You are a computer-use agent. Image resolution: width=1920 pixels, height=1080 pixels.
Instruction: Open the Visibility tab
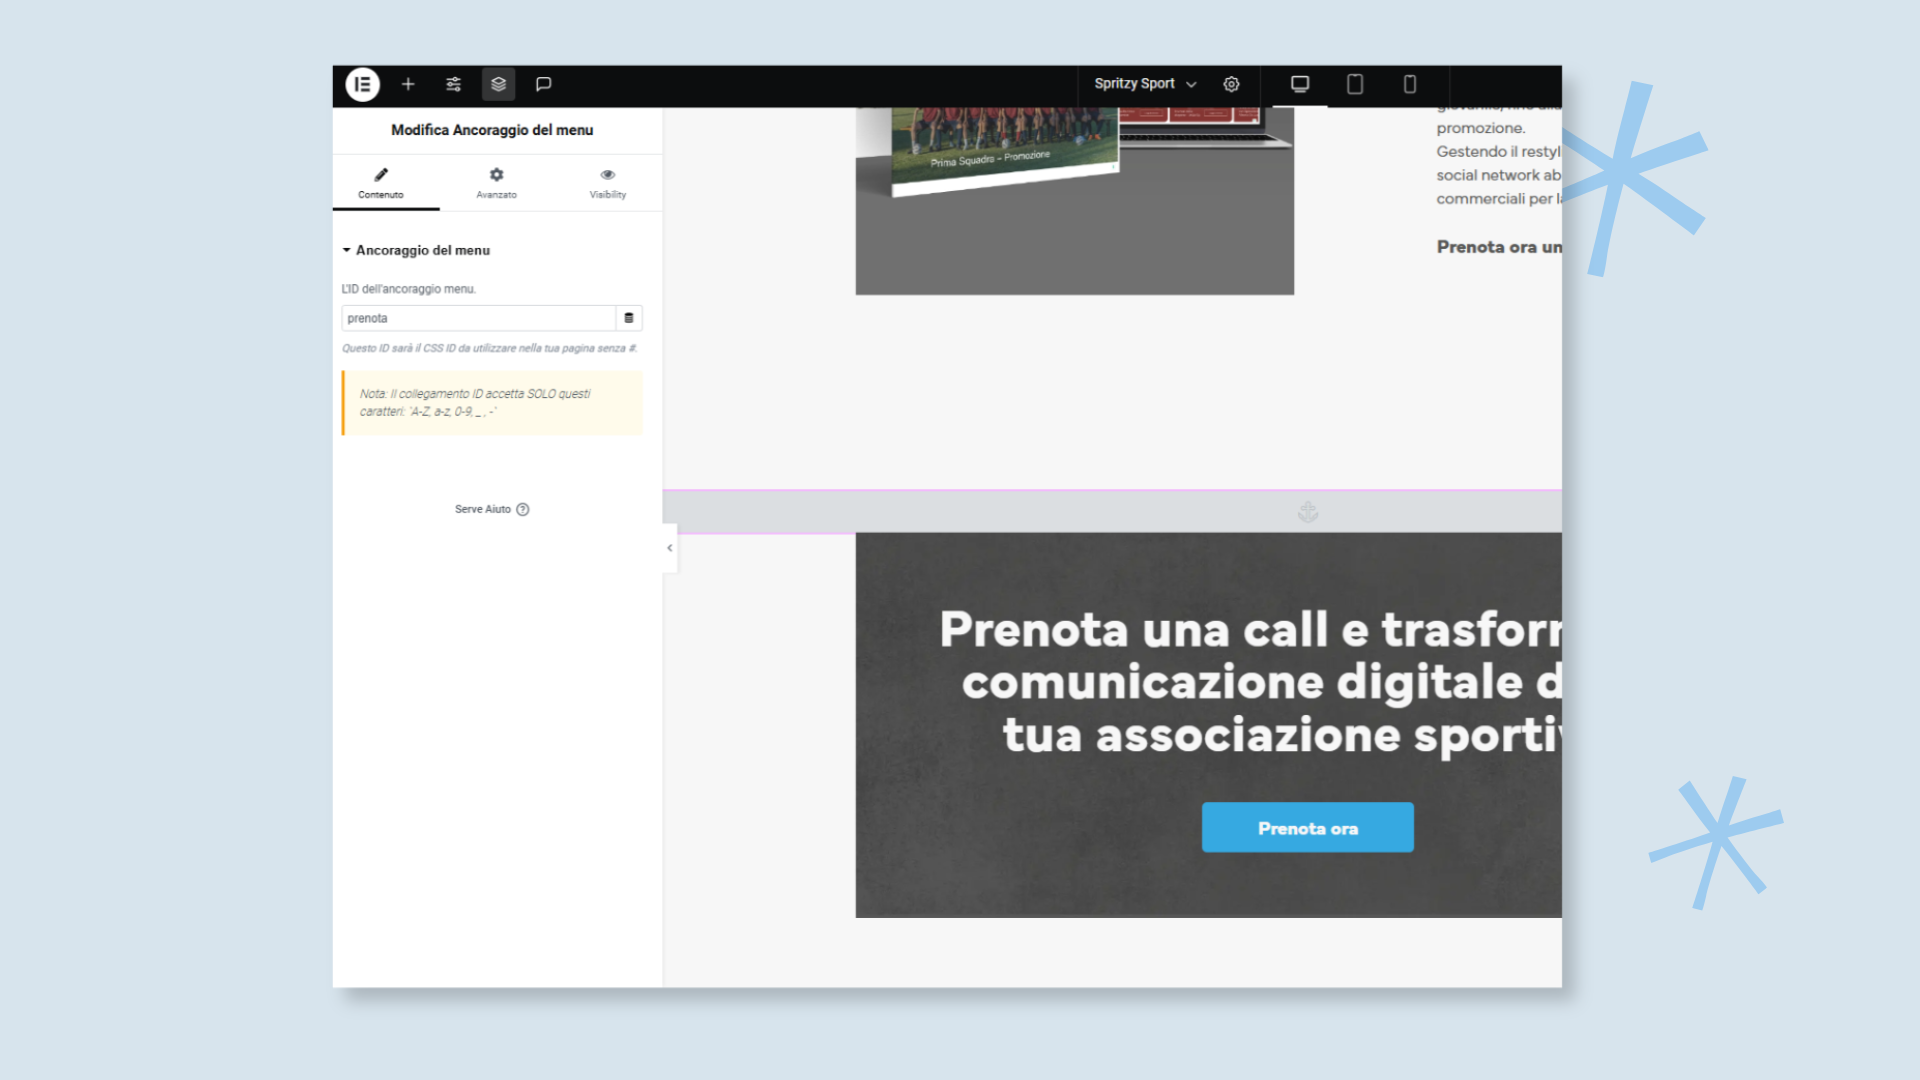point(607,183)
